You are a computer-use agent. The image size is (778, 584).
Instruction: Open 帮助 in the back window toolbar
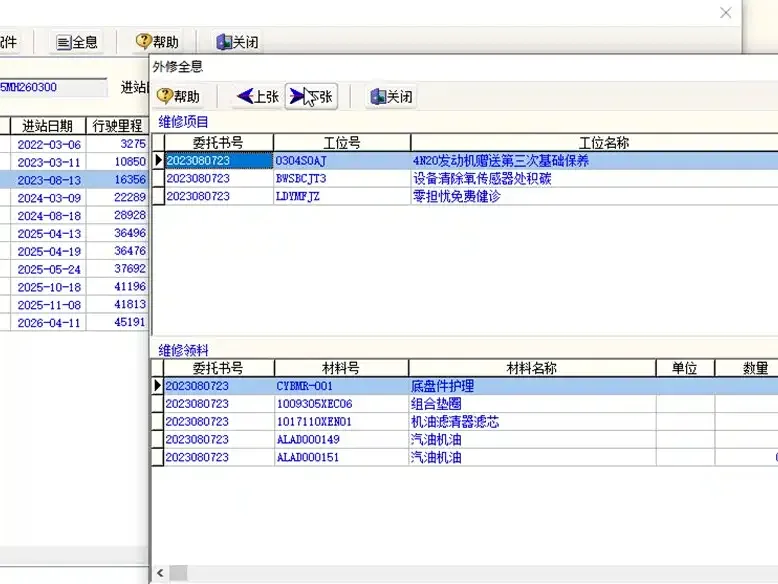click(x=157, y=42)
